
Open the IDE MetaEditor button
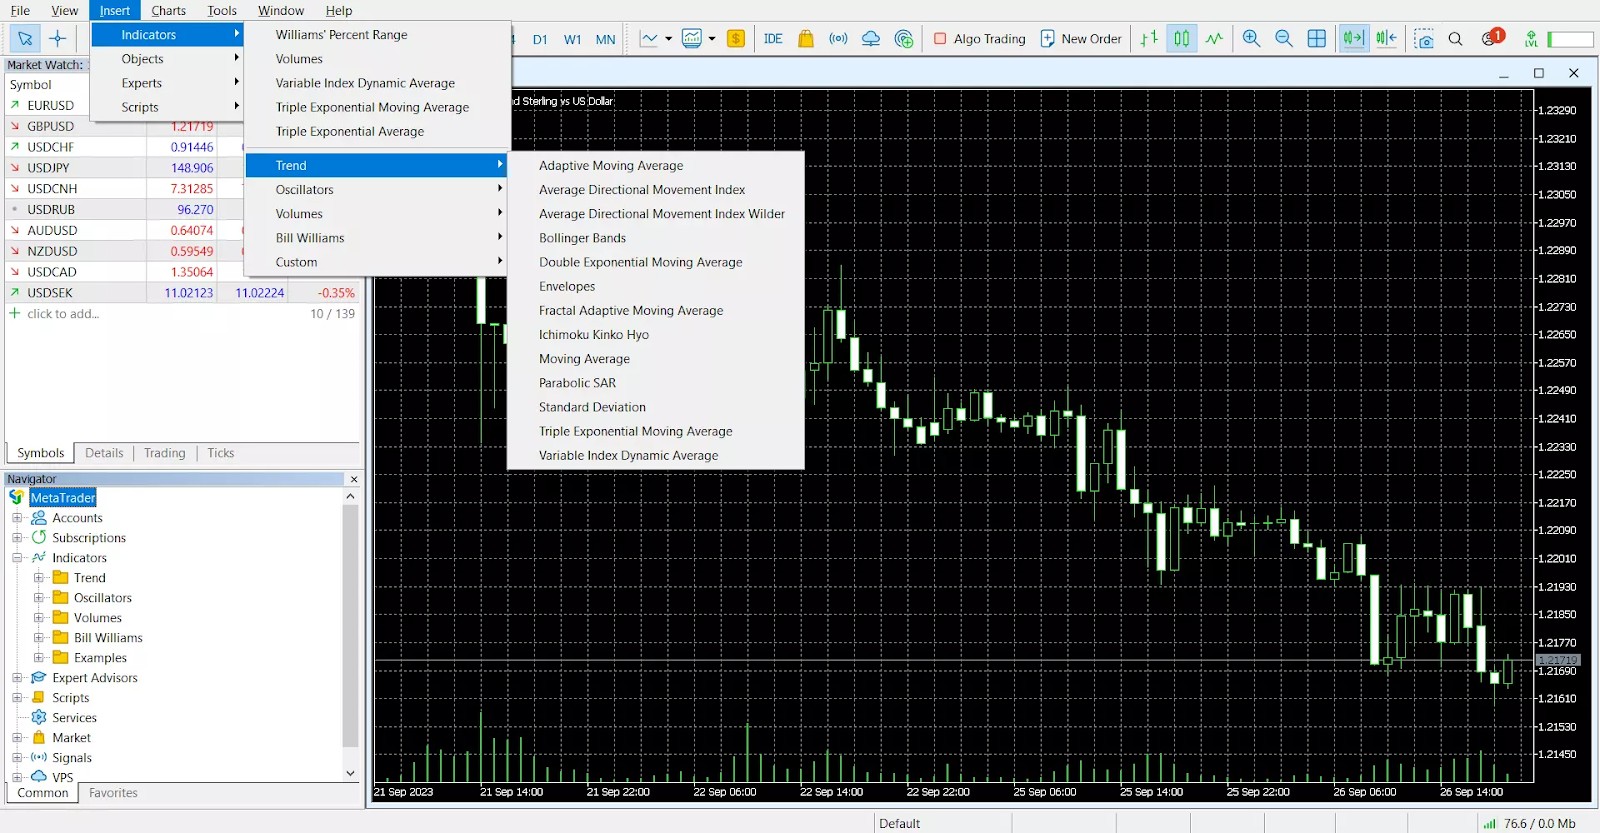(x=773, y=39)
